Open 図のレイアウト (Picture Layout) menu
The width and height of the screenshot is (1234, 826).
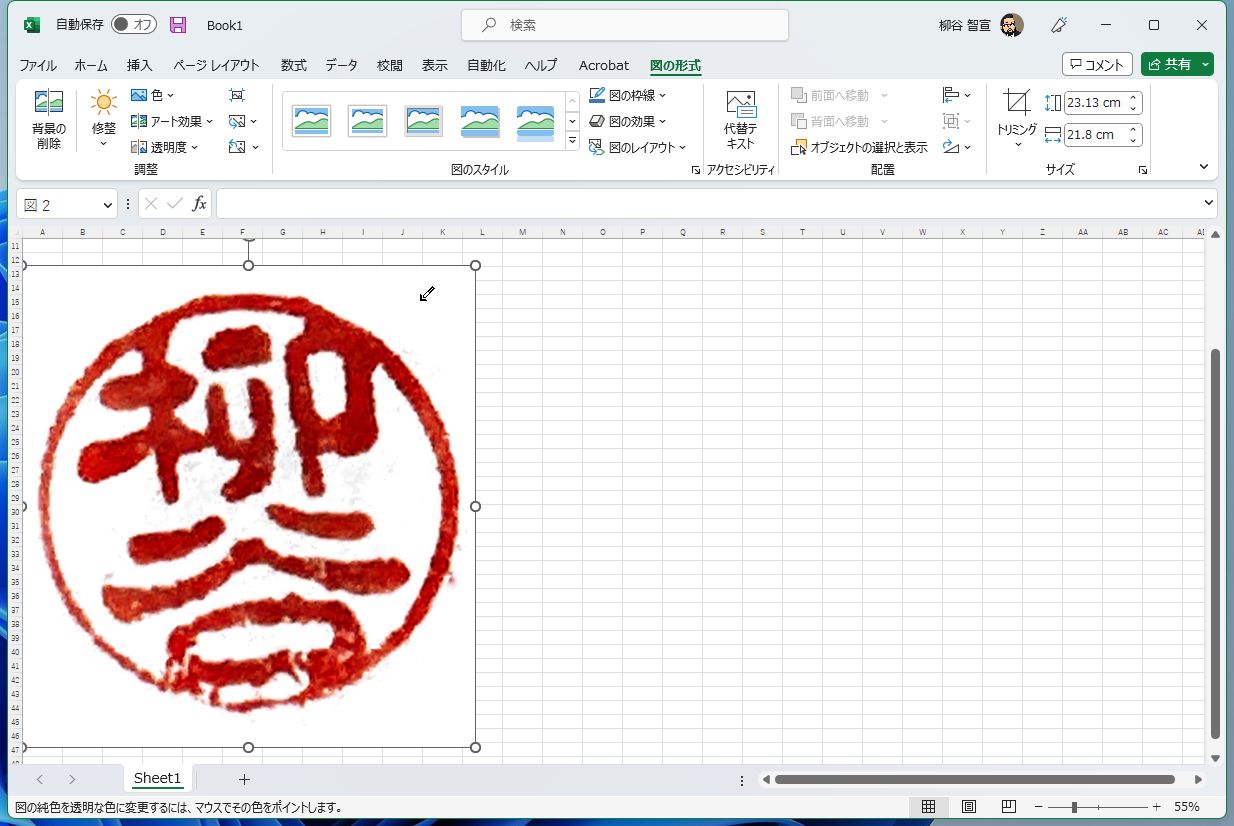(638, 147)
